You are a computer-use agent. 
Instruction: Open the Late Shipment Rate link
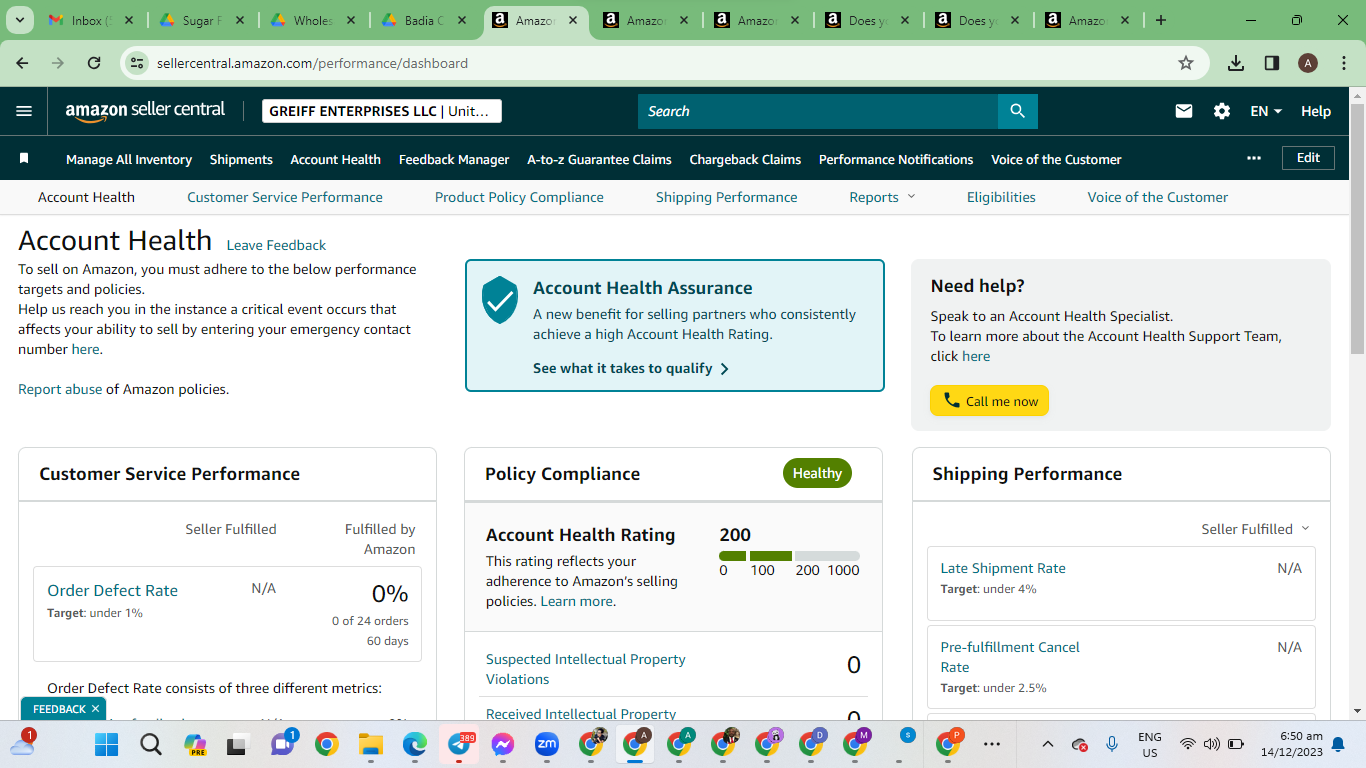[x=1003, y=568]
